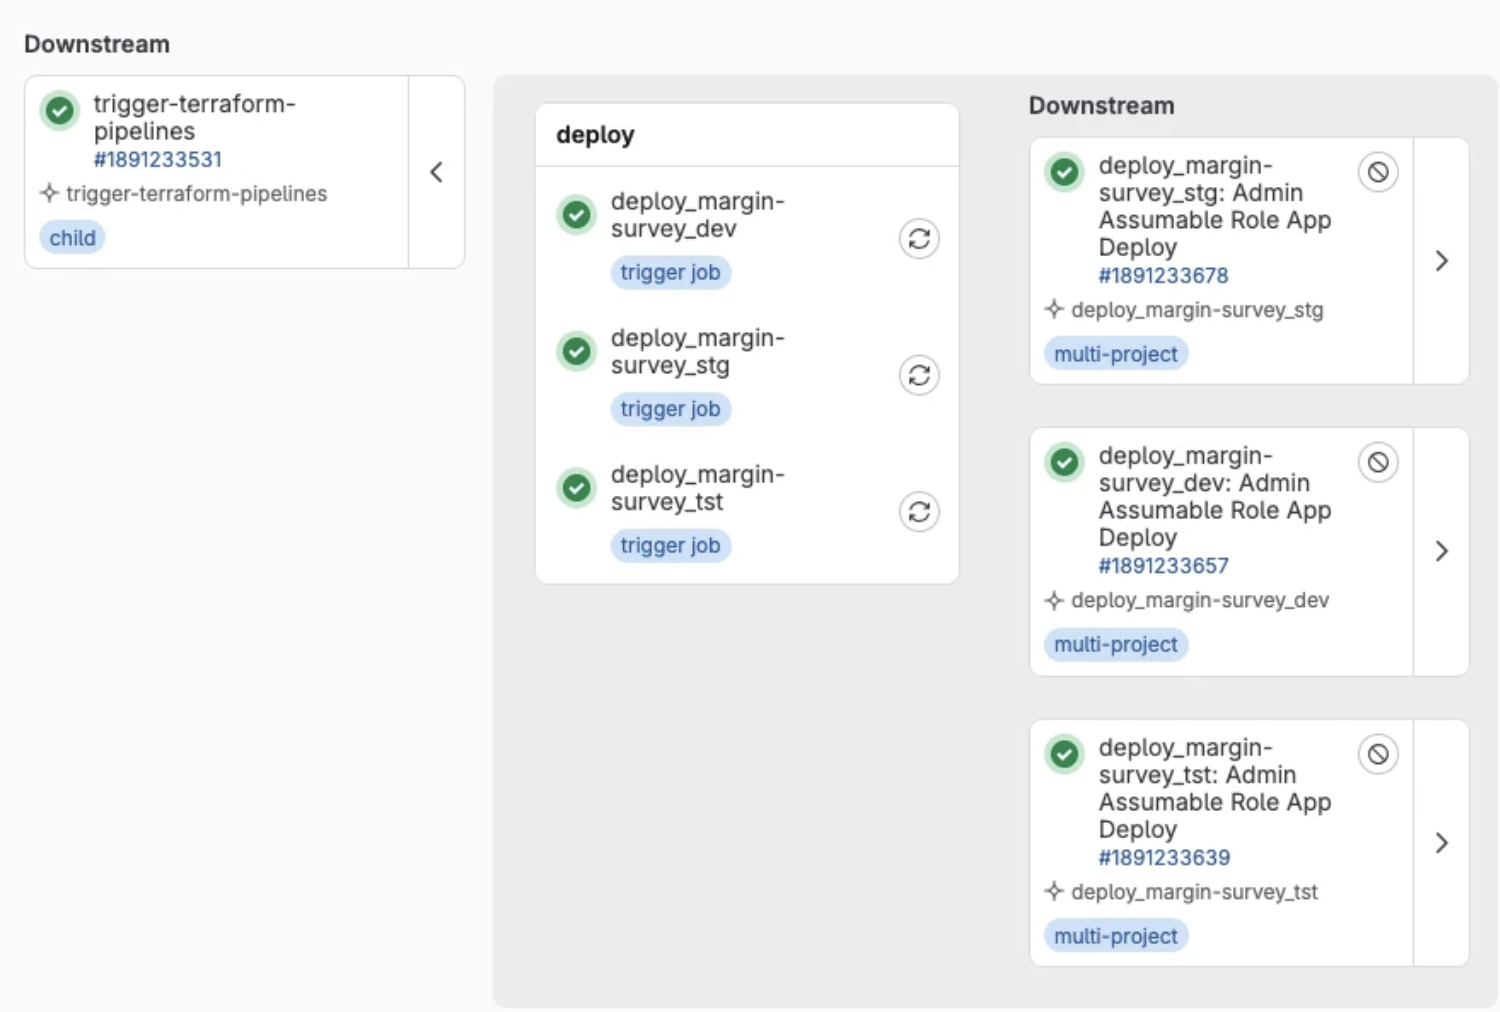
Task: Click trigger job badge under deploy_margin-survey_stg
Action: (670, 409)
